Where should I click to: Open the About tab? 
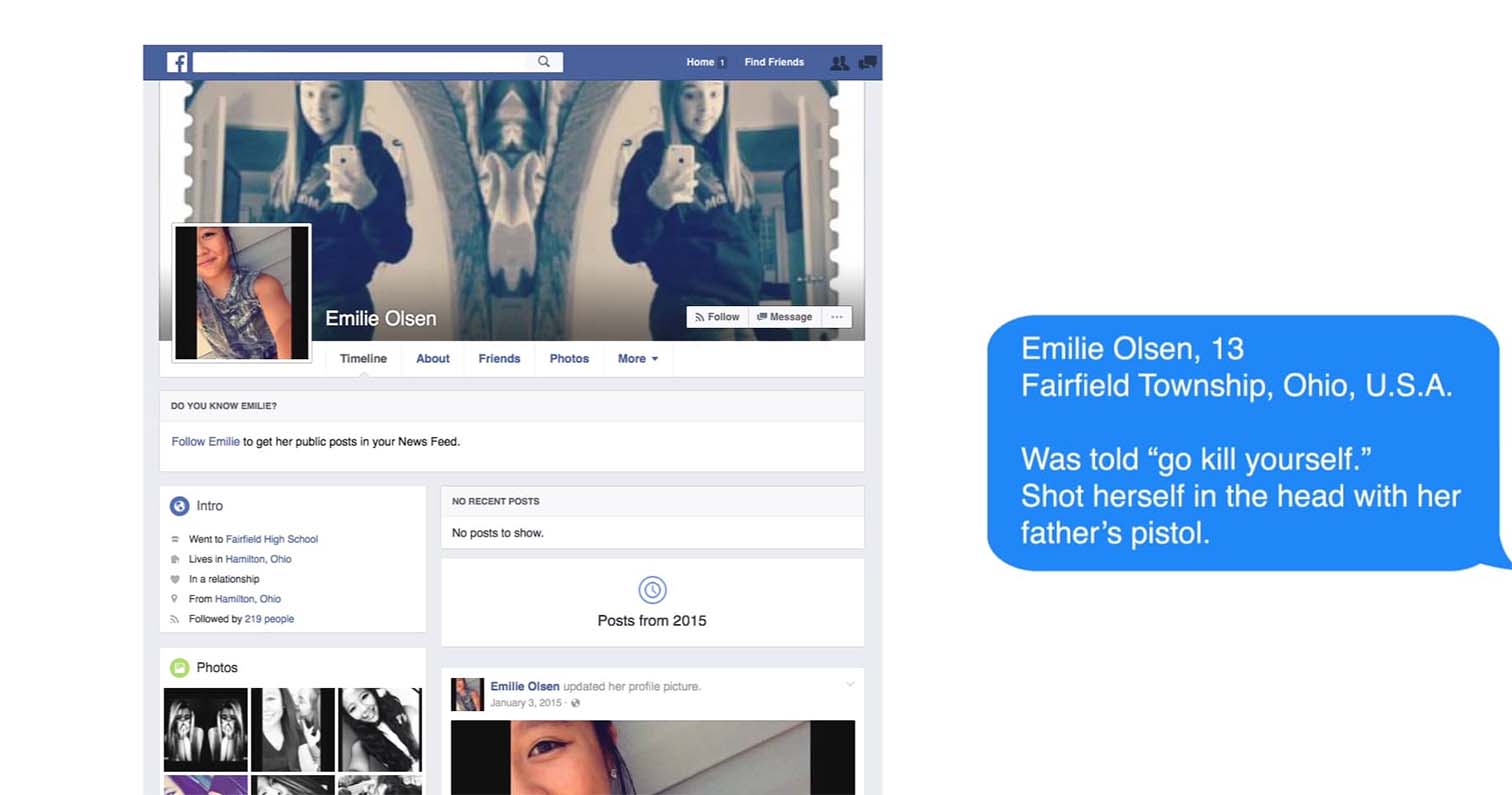[433, 359]
